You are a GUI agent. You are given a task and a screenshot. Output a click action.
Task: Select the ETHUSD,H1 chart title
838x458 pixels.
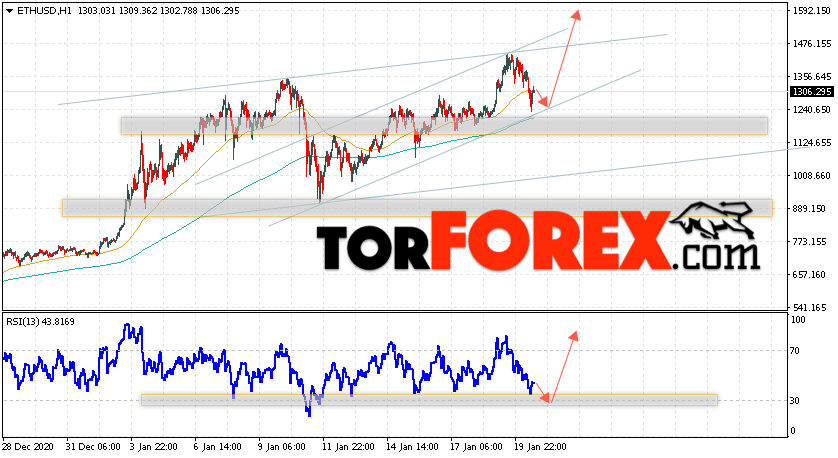46,11
